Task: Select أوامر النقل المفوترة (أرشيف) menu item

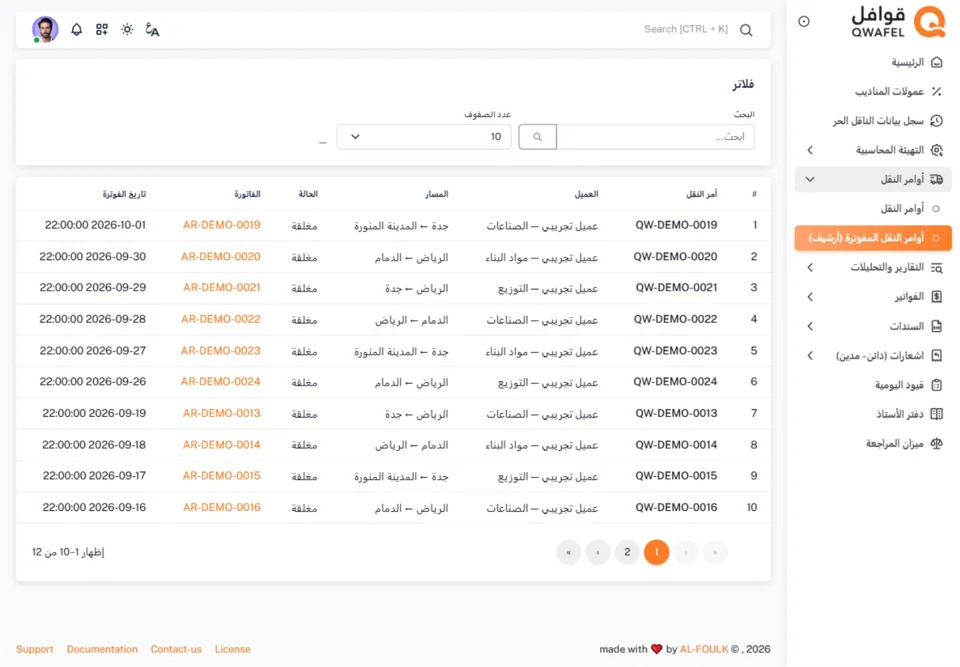Action: coord(873,238)
